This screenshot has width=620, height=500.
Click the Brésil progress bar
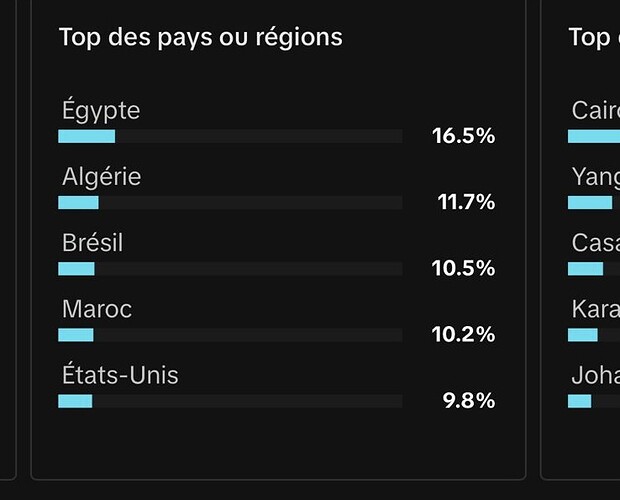[230, 268]
